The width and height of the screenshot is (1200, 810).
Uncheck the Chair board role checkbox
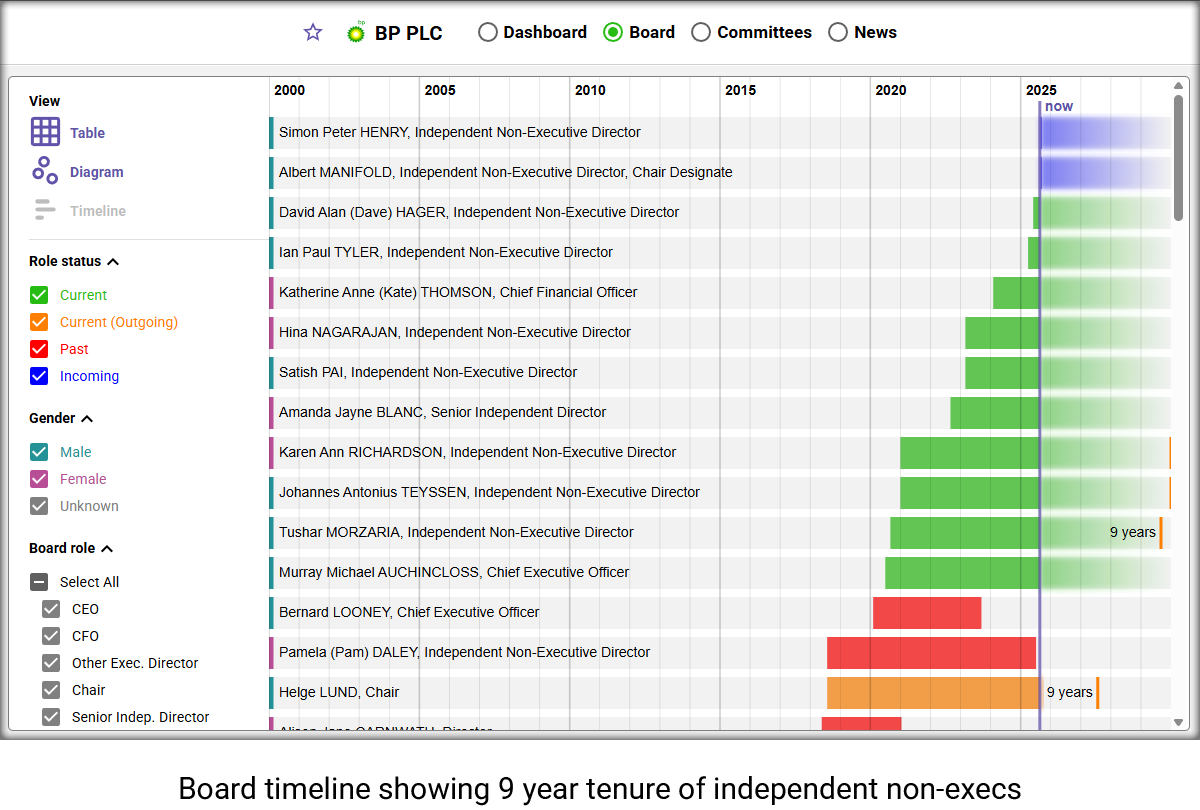point(51,690)
